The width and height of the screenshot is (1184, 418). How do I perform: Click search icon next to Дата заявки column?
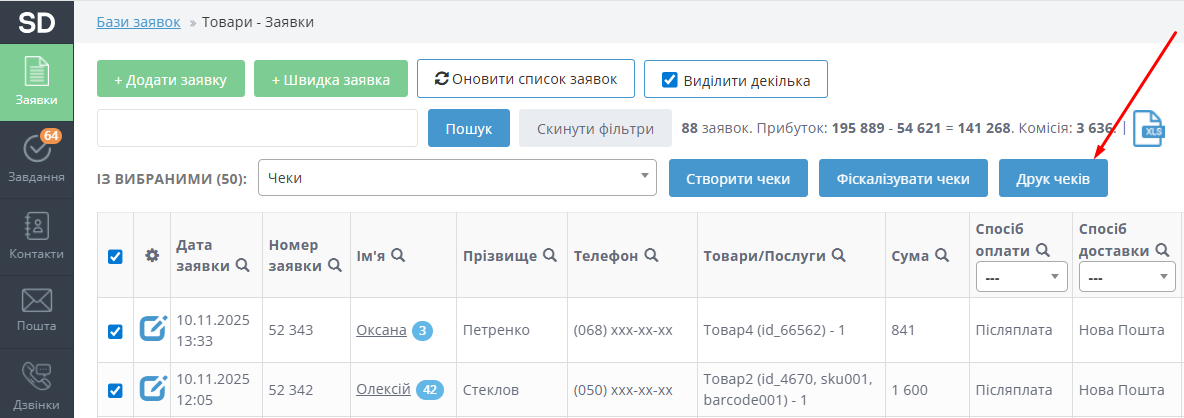242,266
